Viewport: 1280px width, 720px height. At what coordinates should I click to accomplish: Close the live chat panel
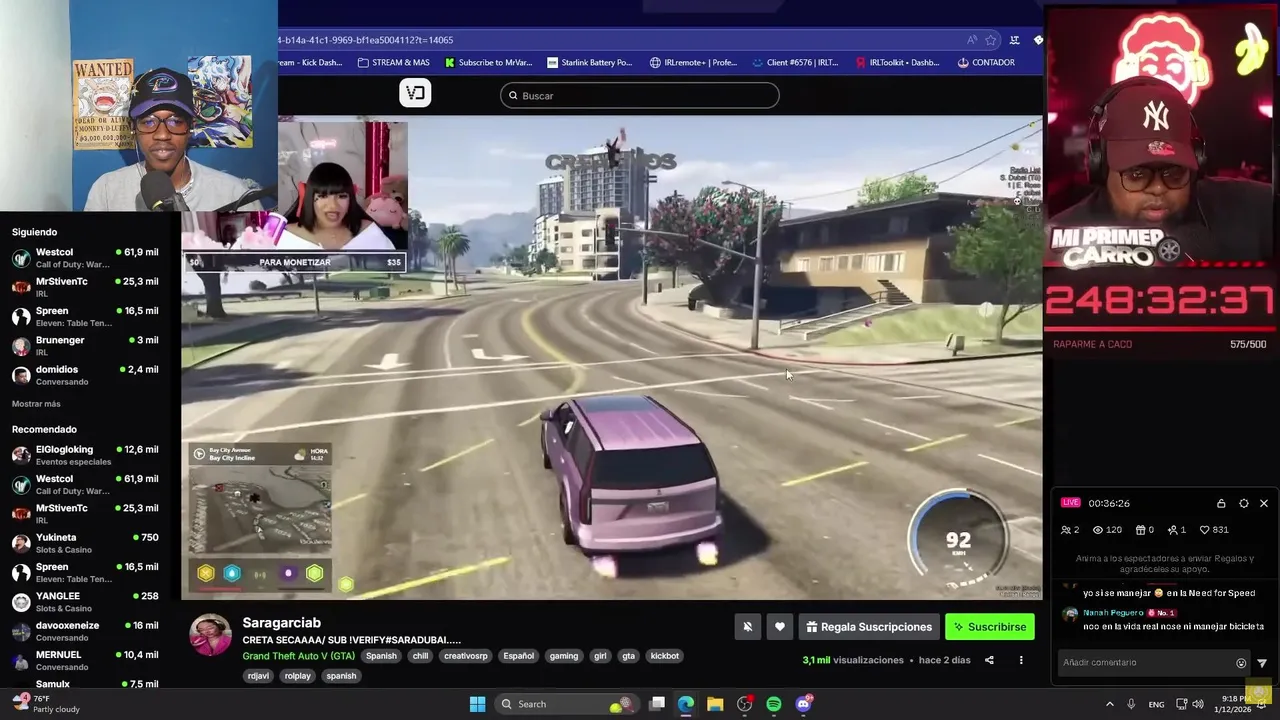pyautogui.click(x=1264, y=503)
